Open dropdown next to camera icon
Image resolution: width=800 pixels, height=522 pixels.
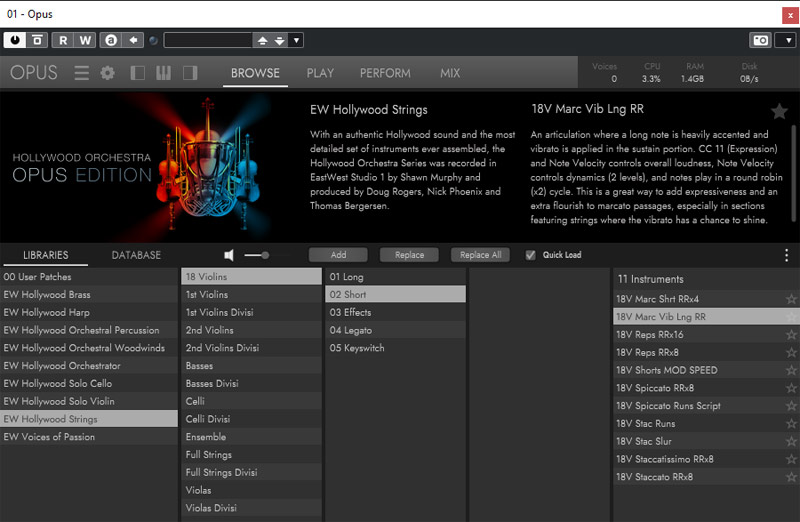click(x=786, y=40)
